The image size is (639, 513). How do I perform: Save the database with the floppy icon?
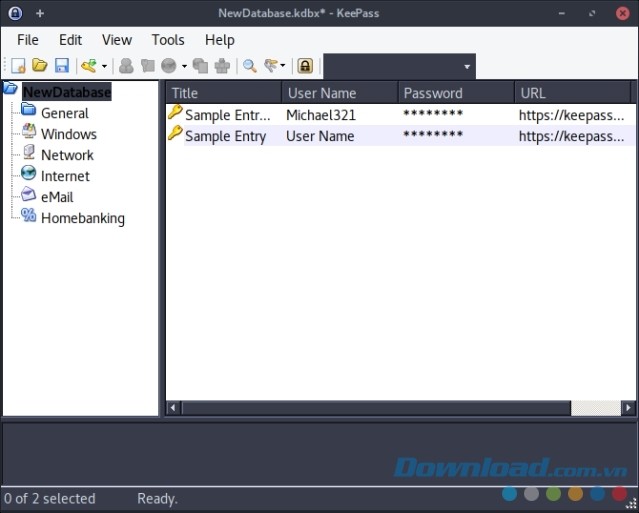tap(62, 66)
